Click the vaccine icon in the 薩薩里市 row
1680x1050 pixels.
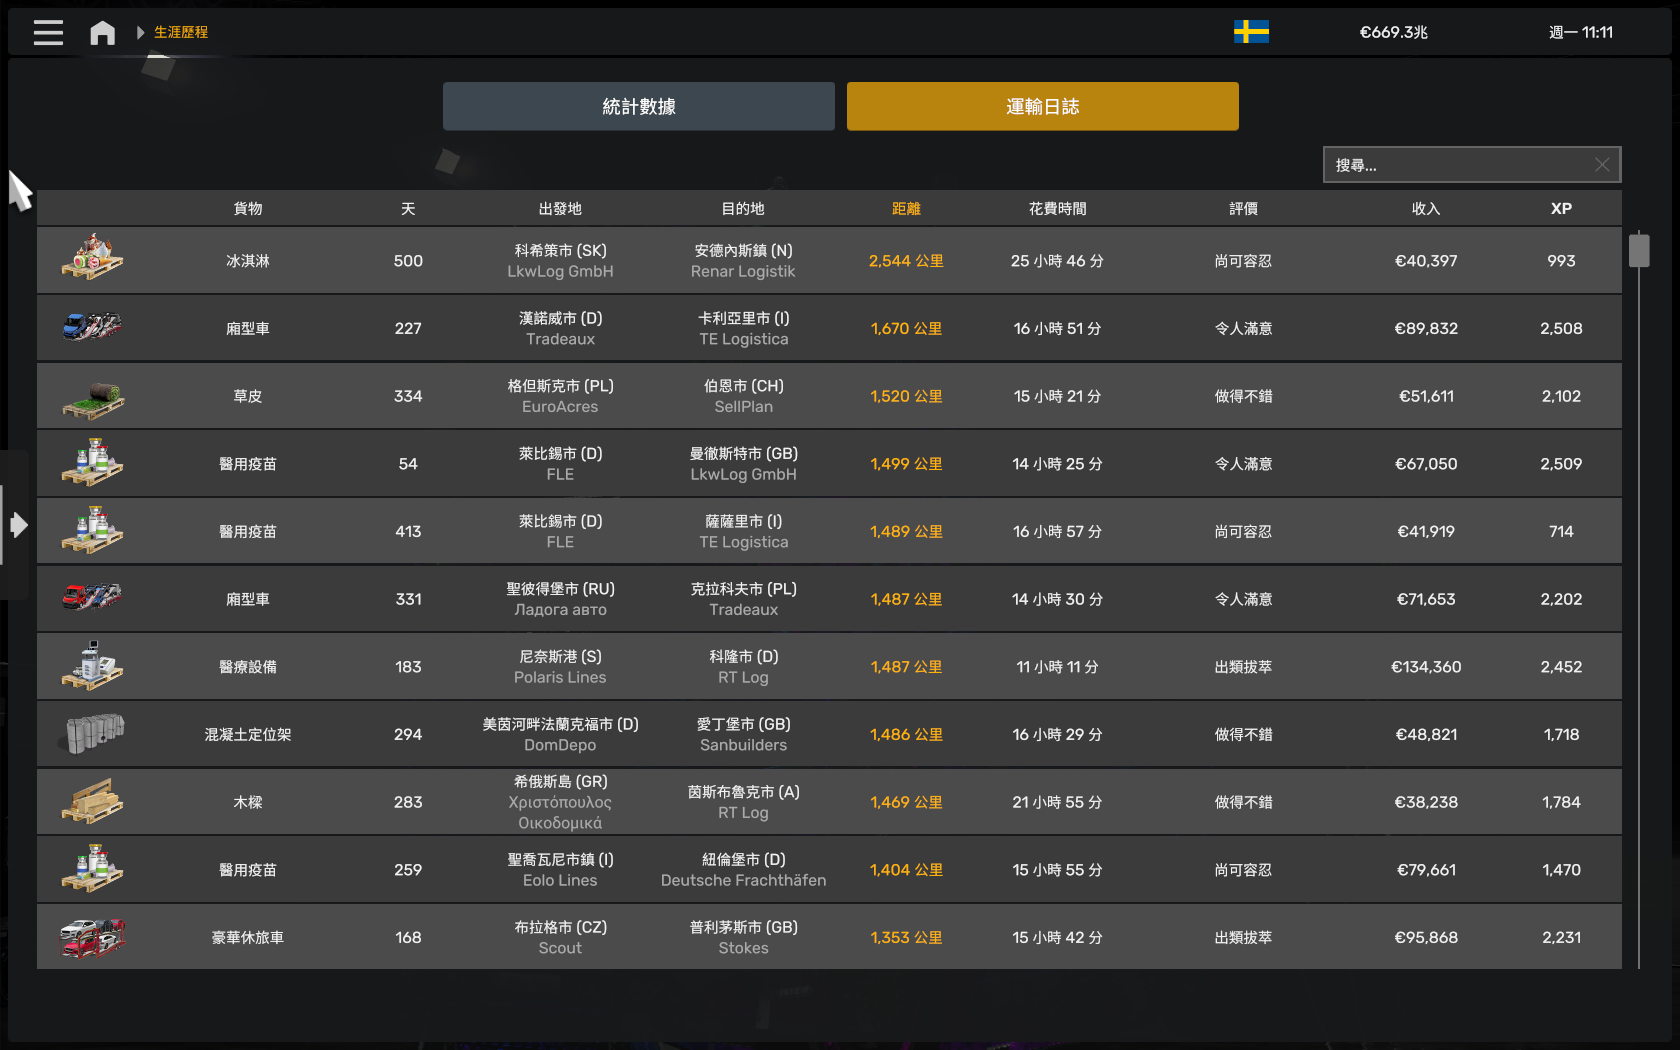92,530
